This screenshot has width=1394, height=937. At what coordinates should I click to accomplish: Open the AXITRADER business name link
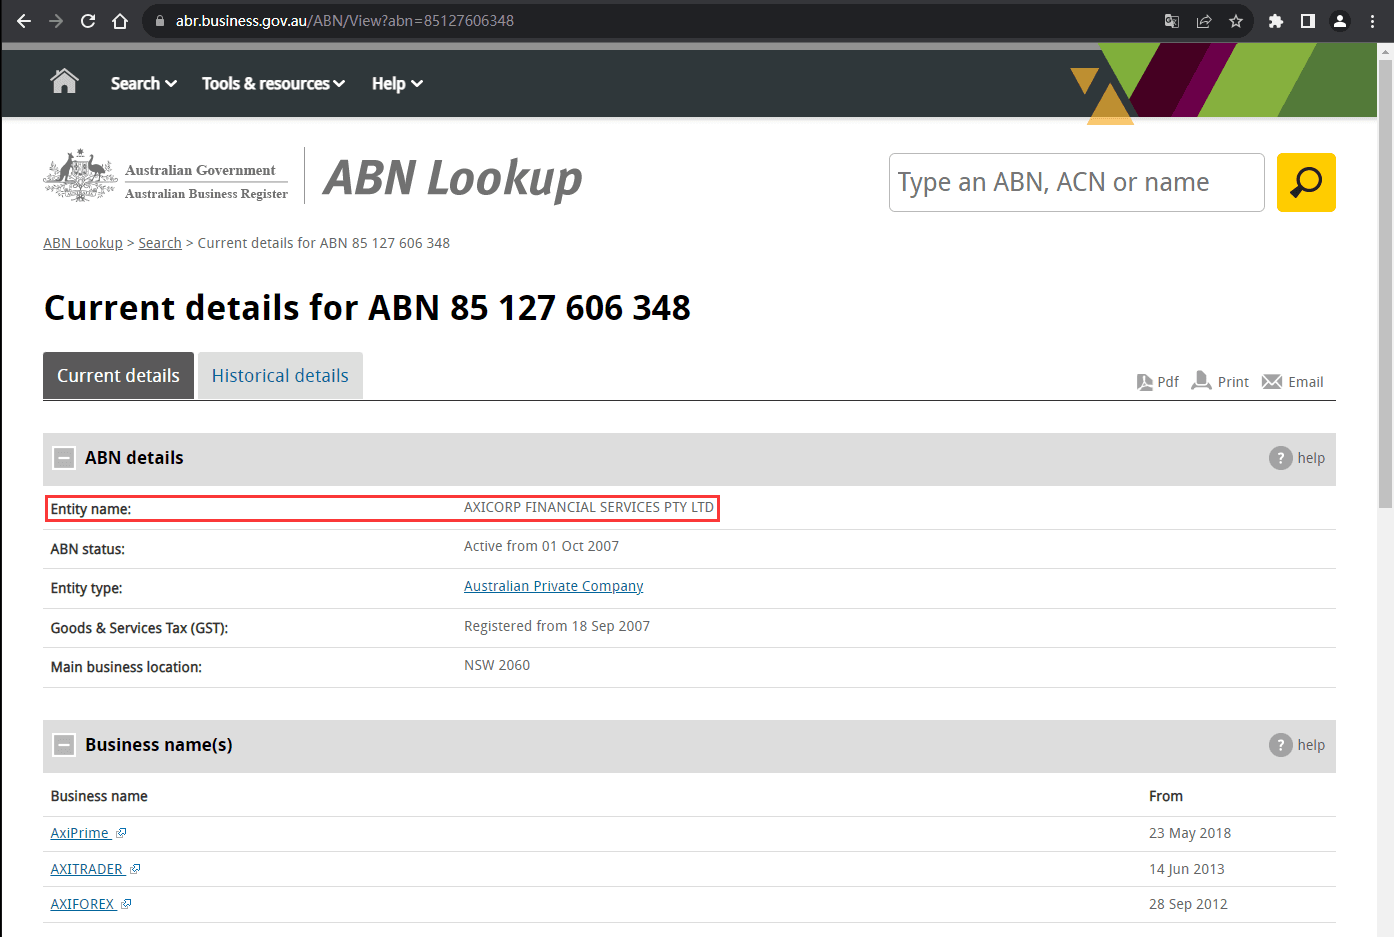pyautogui.click(x=87, y=869)
